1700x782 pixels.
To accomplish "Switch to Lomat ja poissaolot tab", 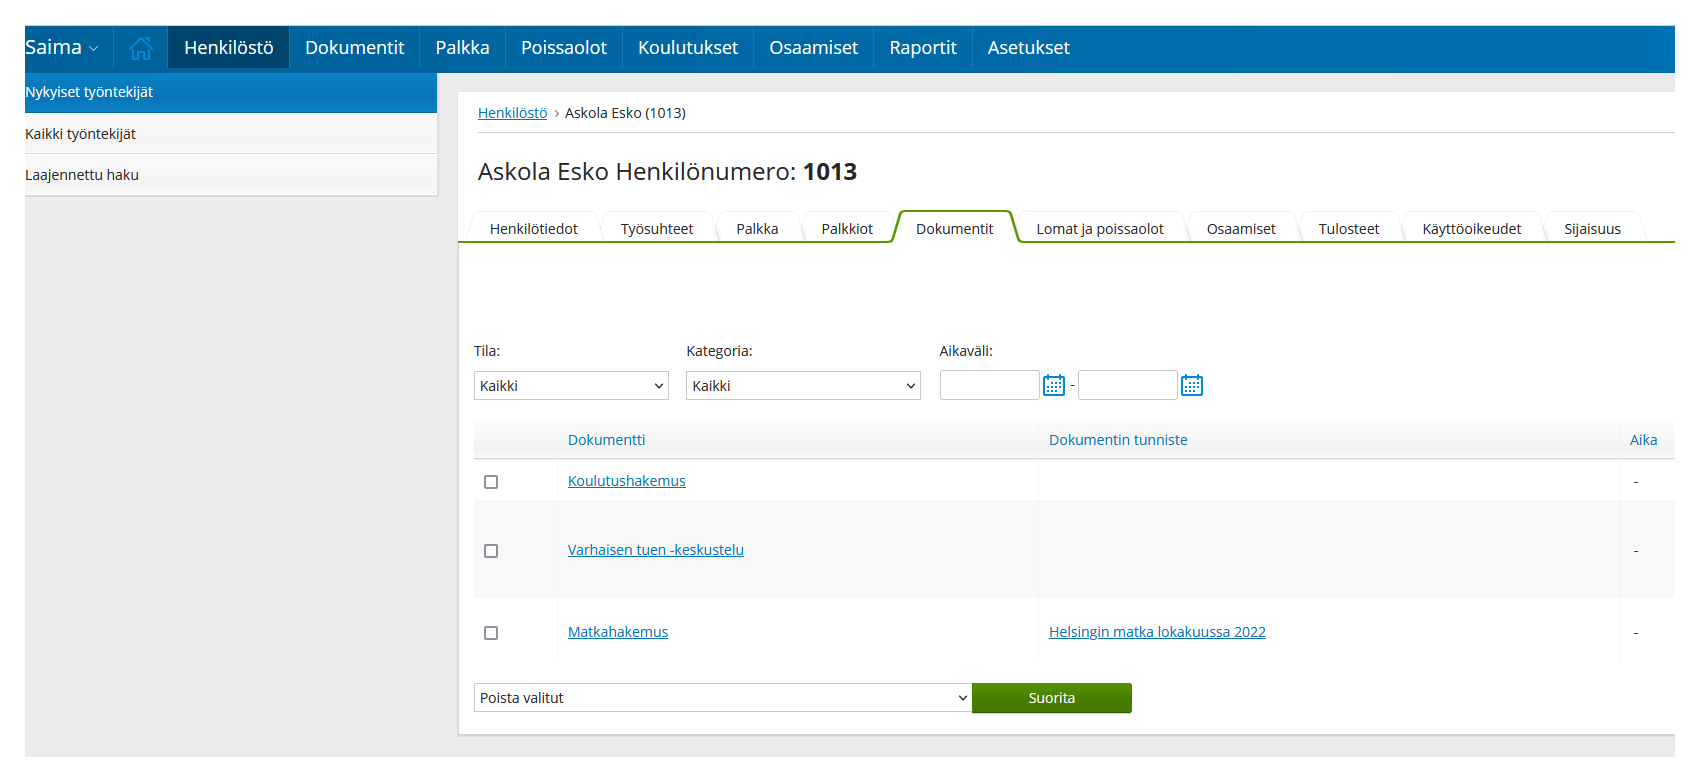I will 1100,229.
